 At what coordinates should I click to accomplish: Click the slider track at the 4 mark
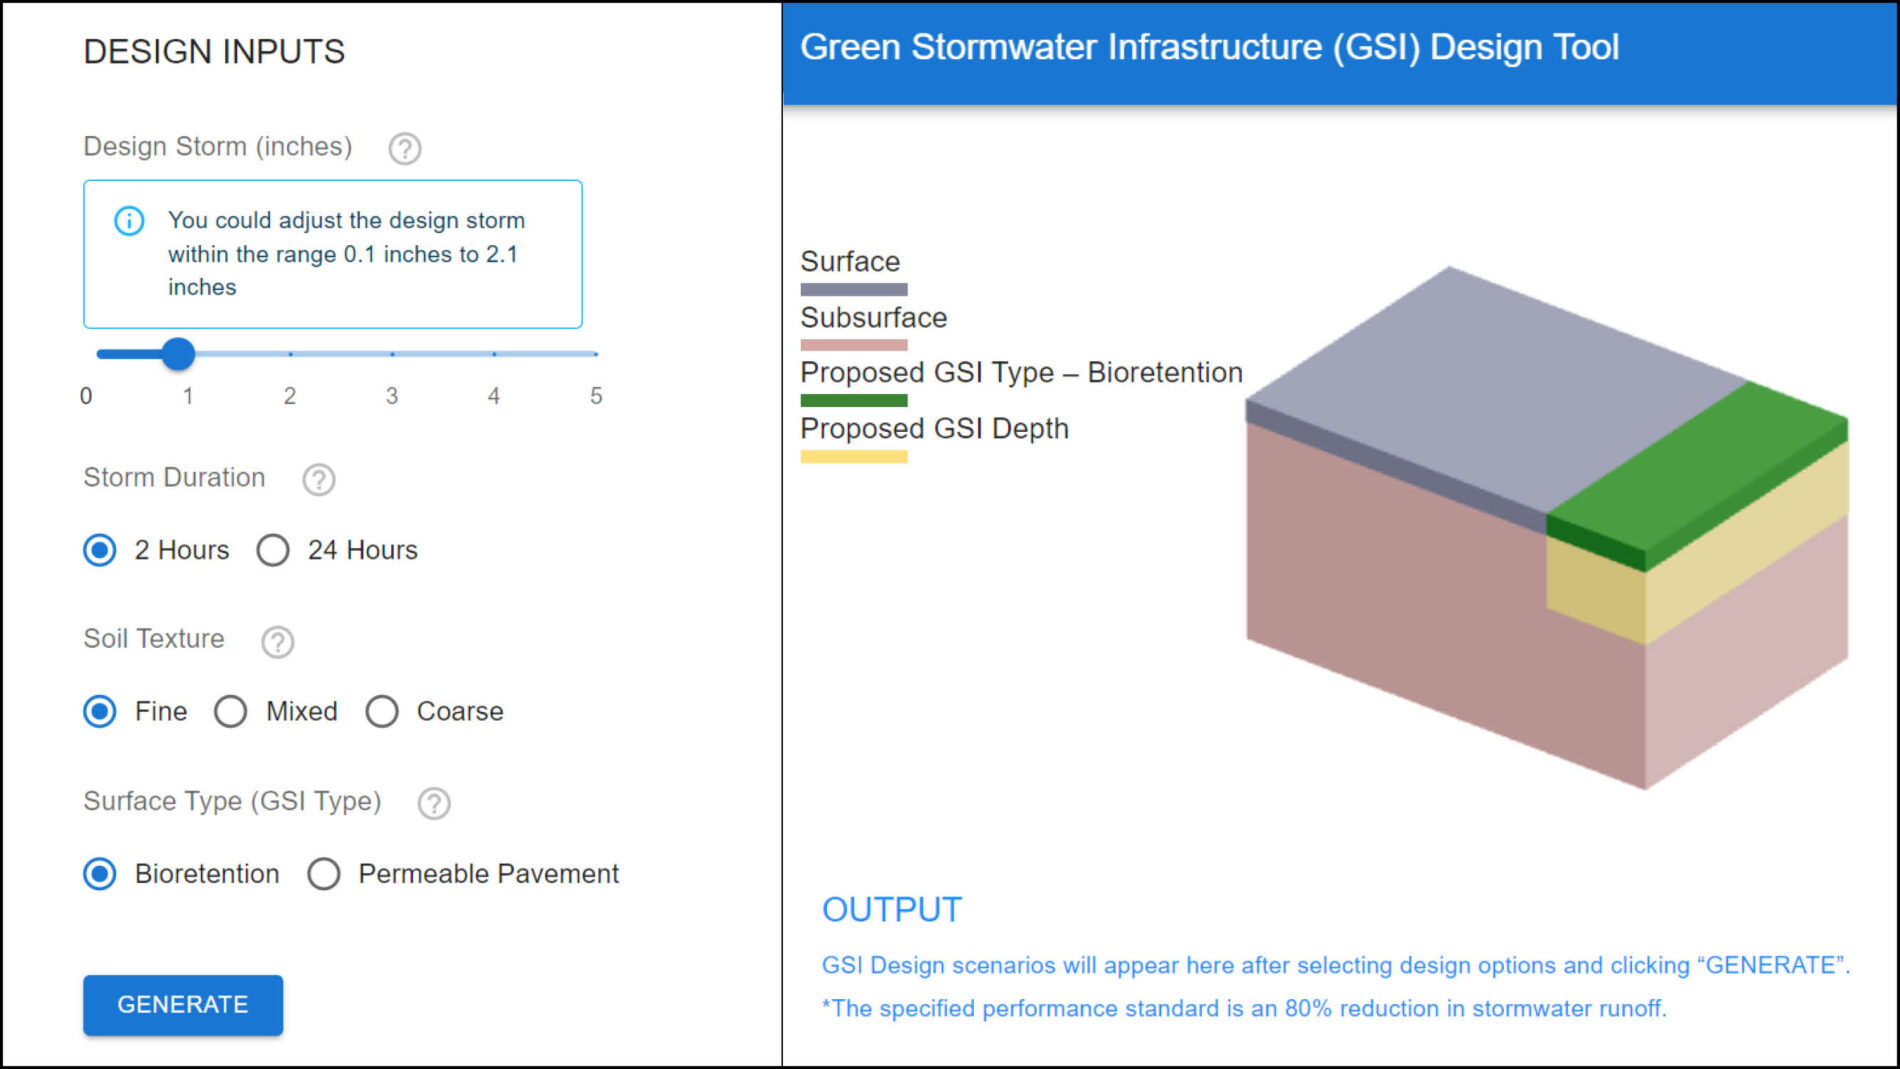click(494, 354)
